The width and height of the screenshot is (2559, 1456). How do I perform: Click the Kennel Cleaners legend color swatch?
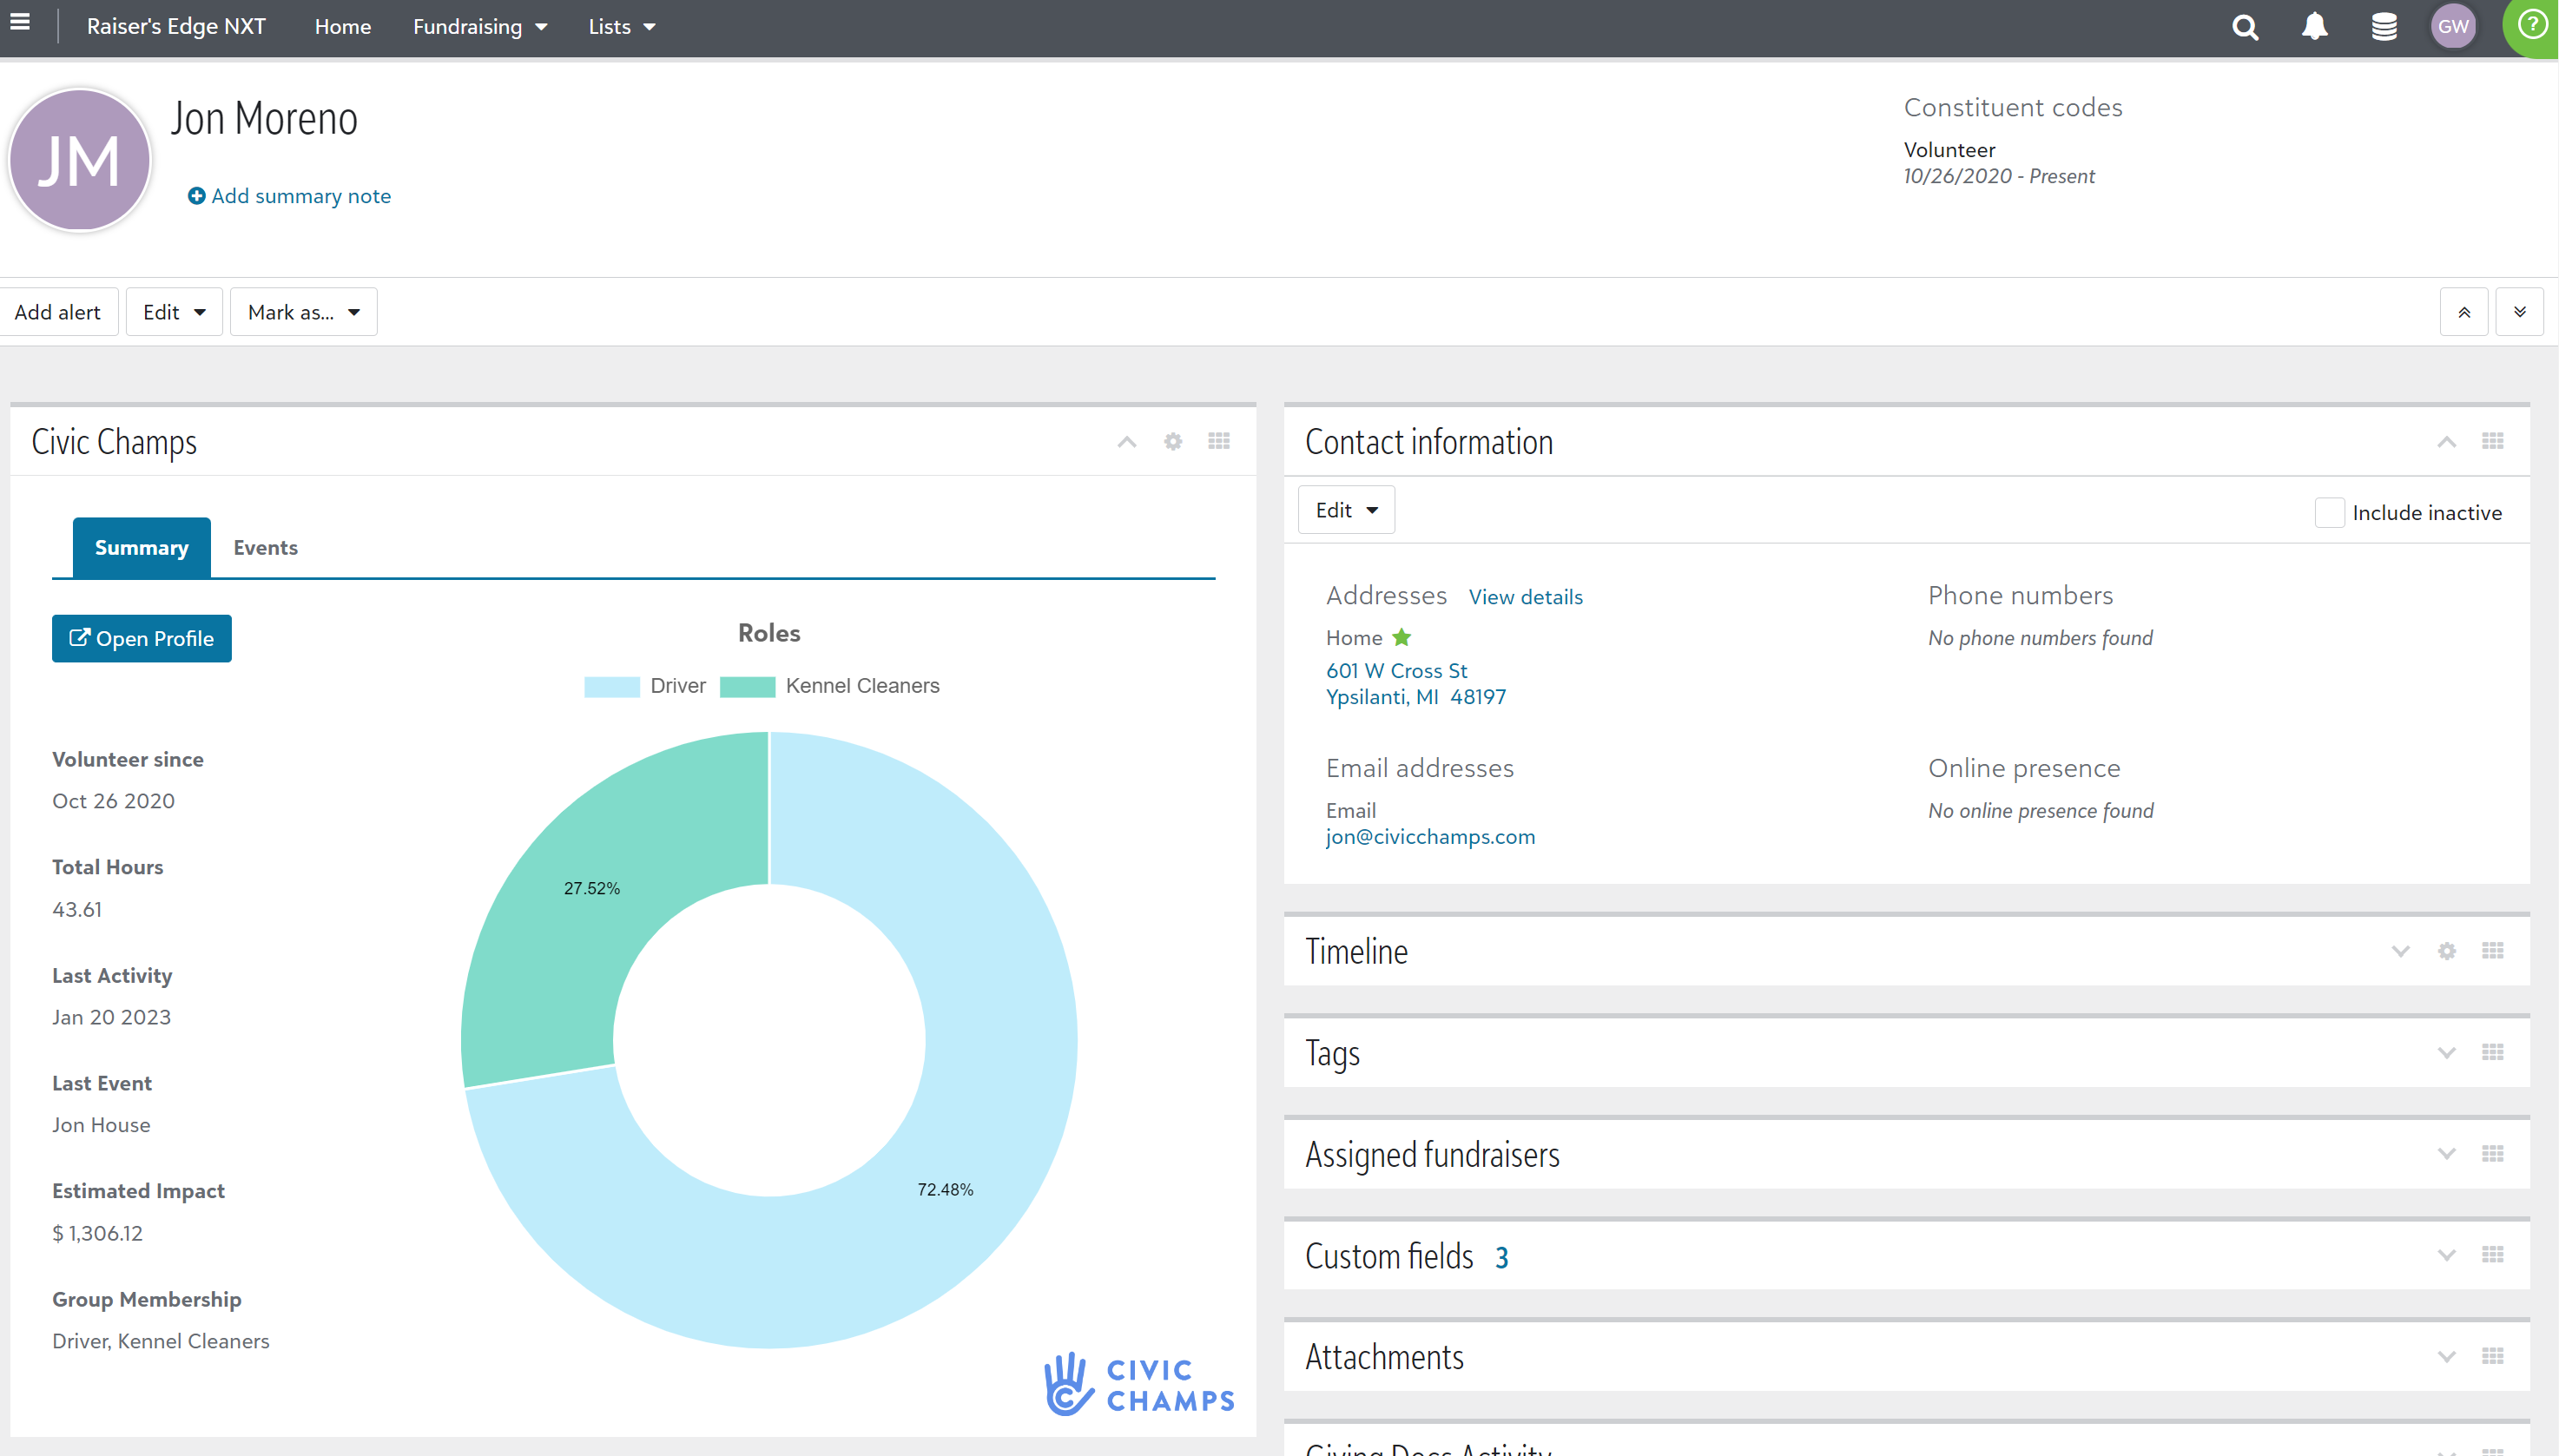pyautogui.click(x=747, y=686)
